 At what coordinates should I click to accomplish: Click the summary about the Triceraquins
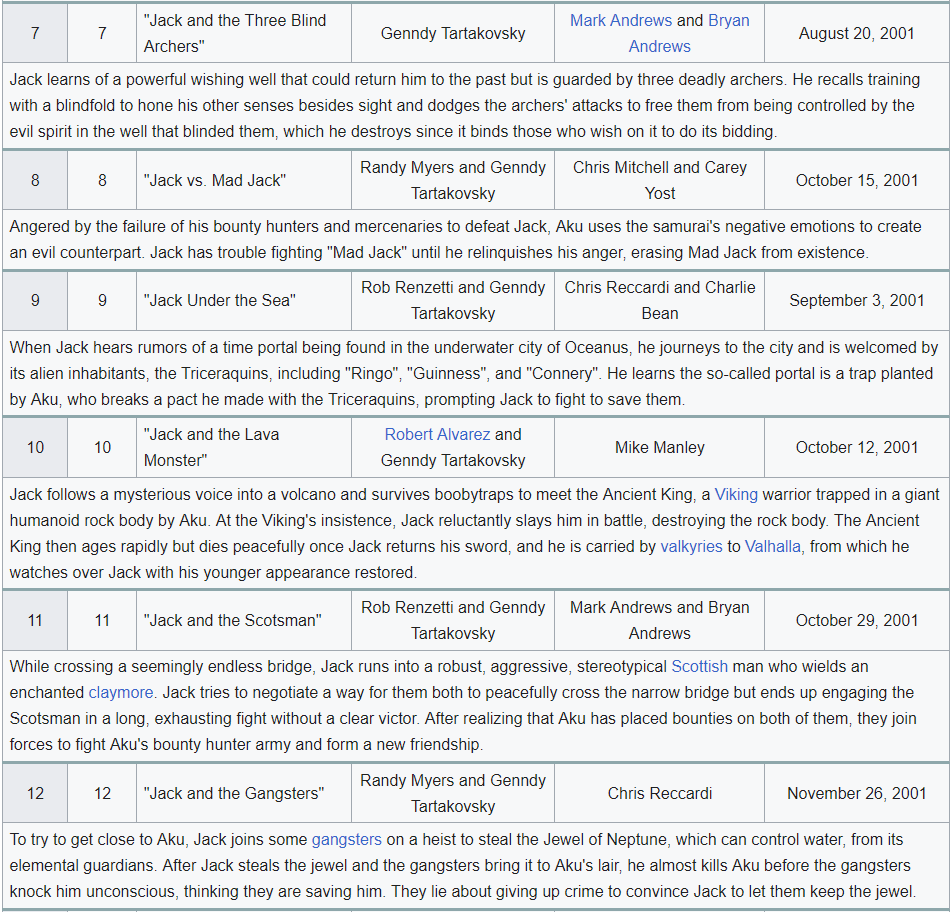tap(476, 374)
